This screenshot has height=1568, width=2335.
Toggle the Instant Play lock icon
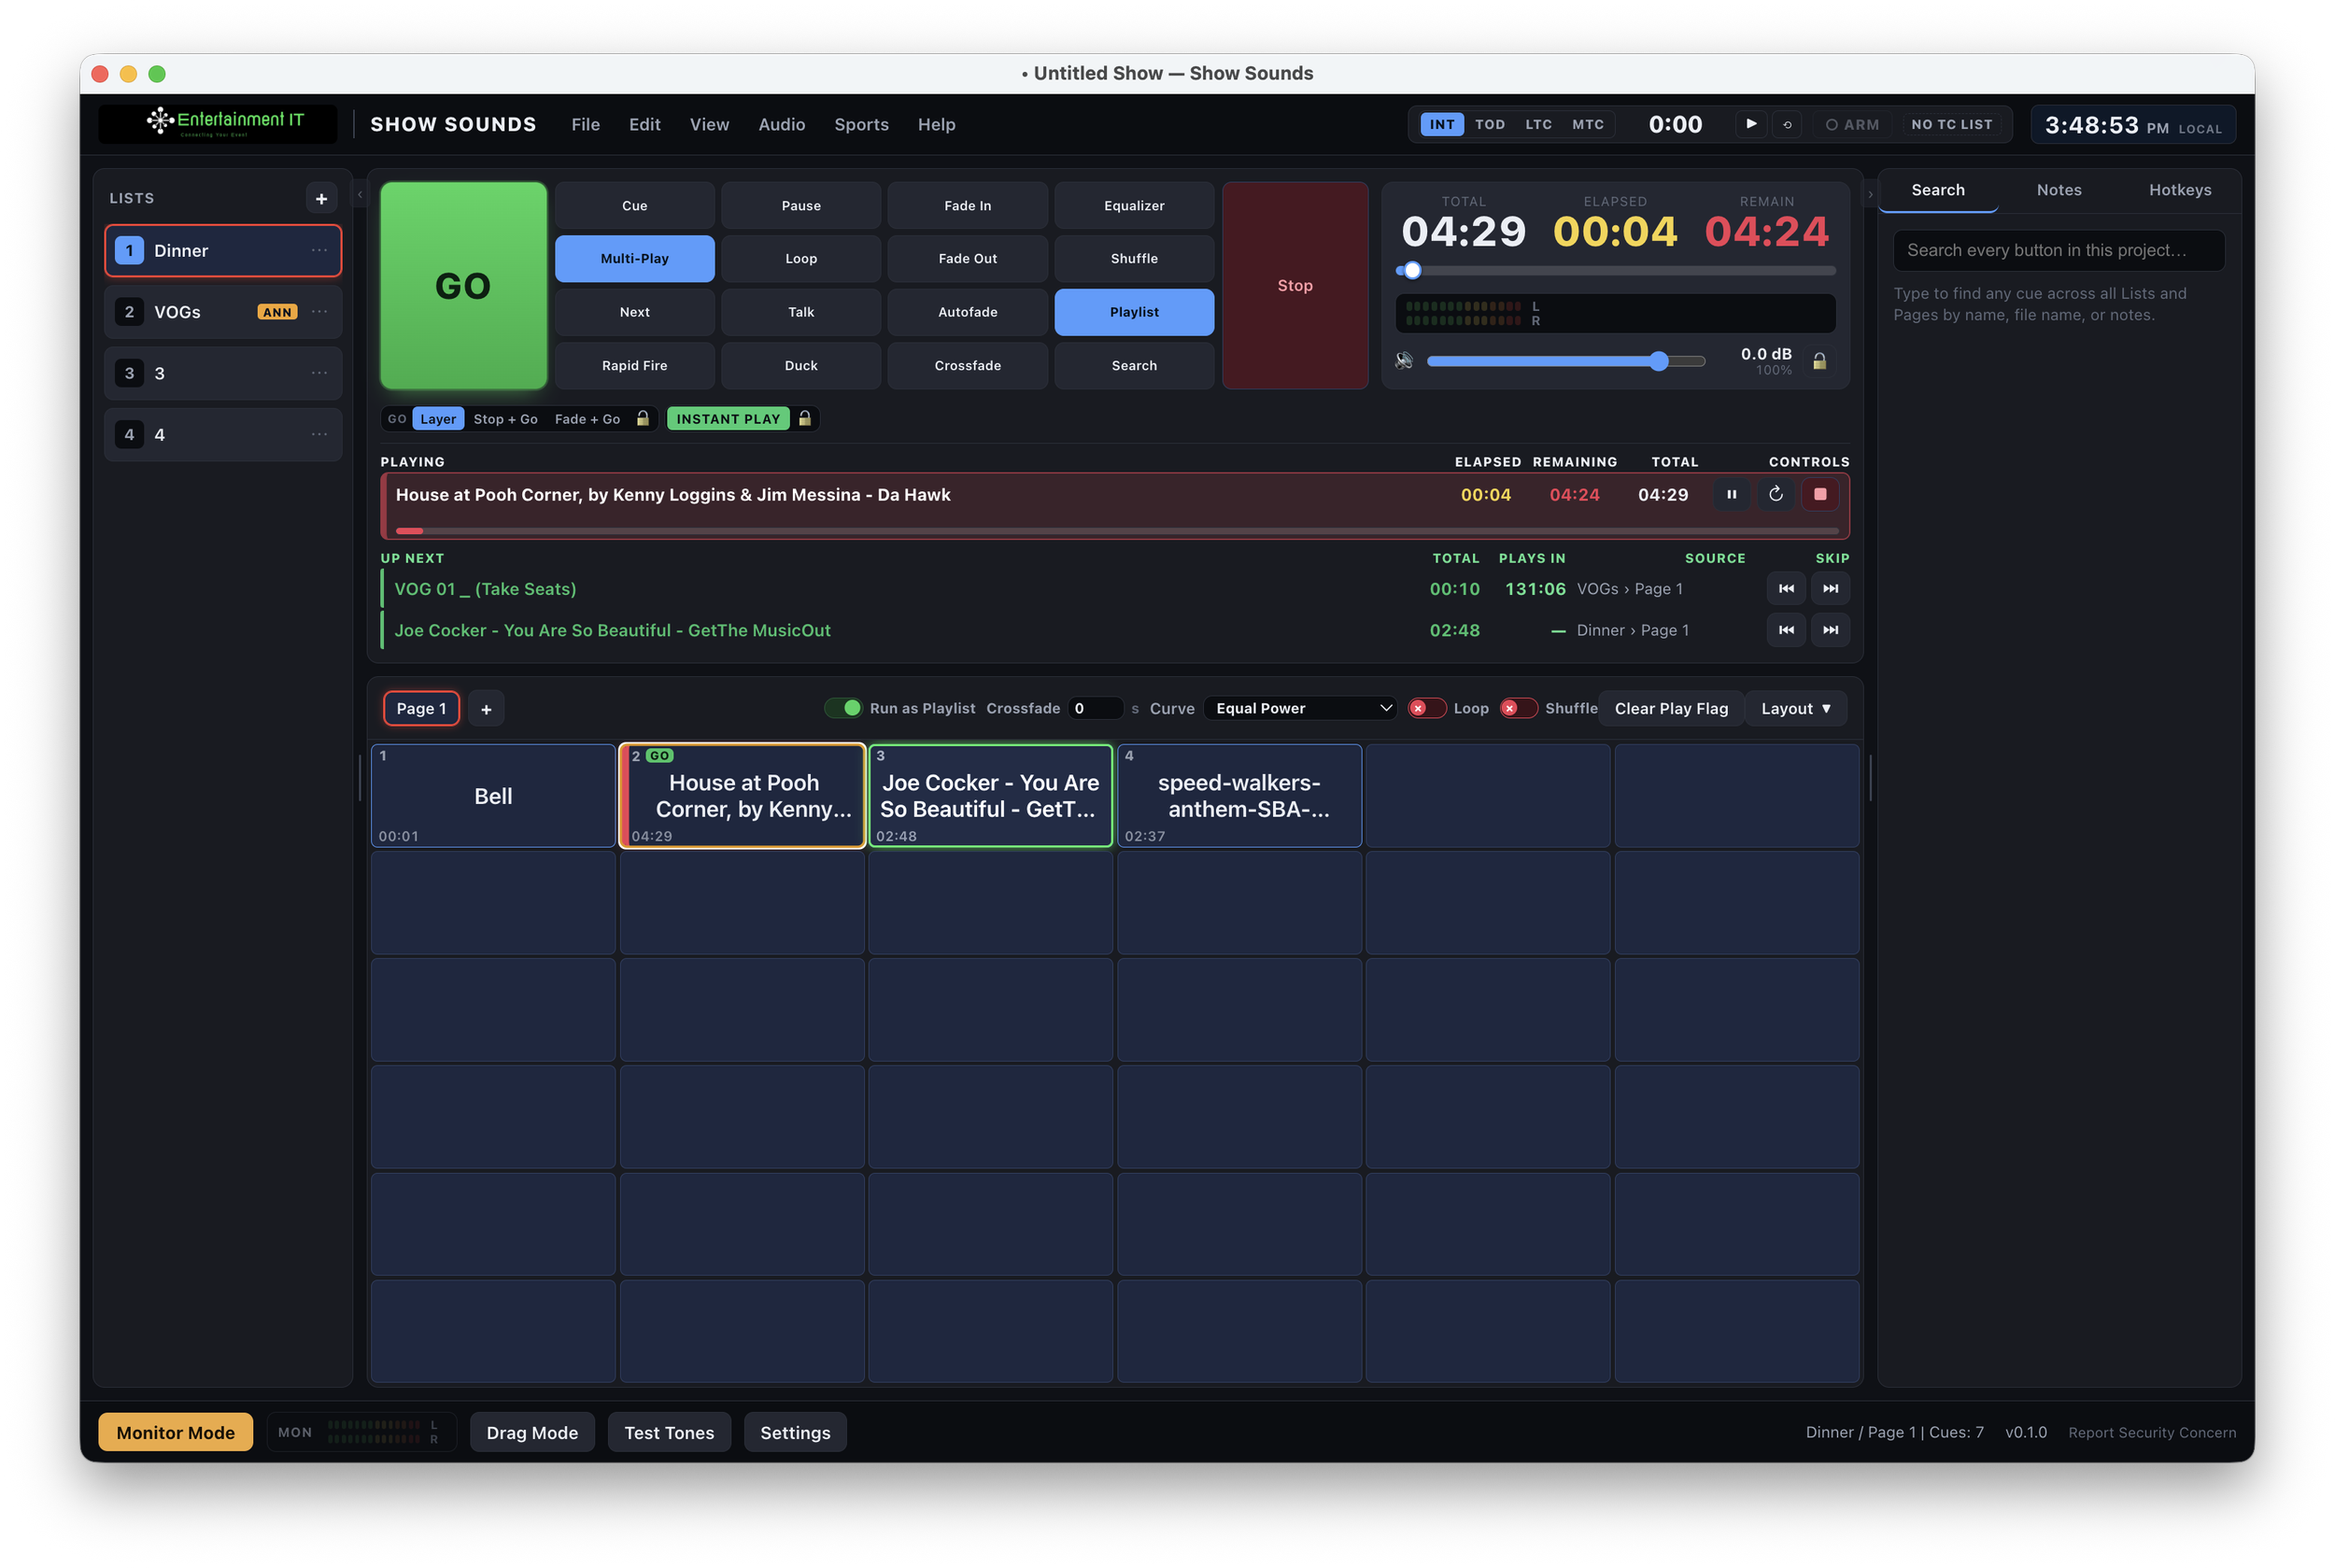[804, 419]
